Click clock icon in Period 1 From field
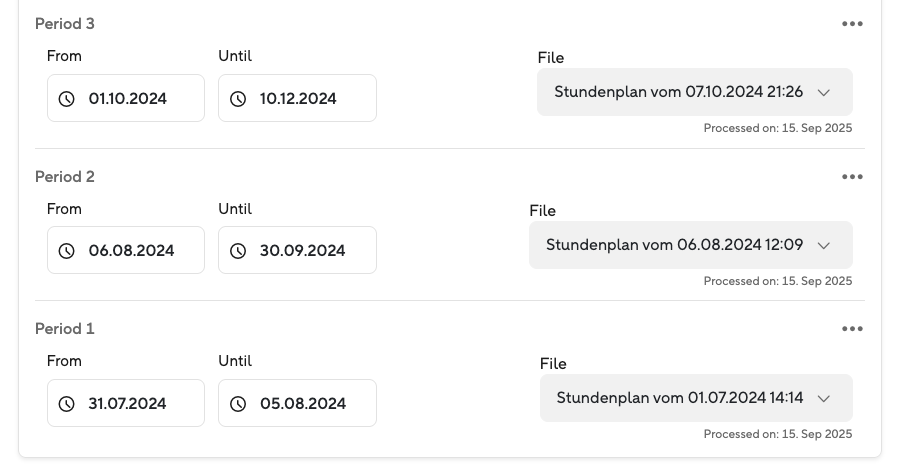Viewport: 901px width, 474px height. coord(67,404)
